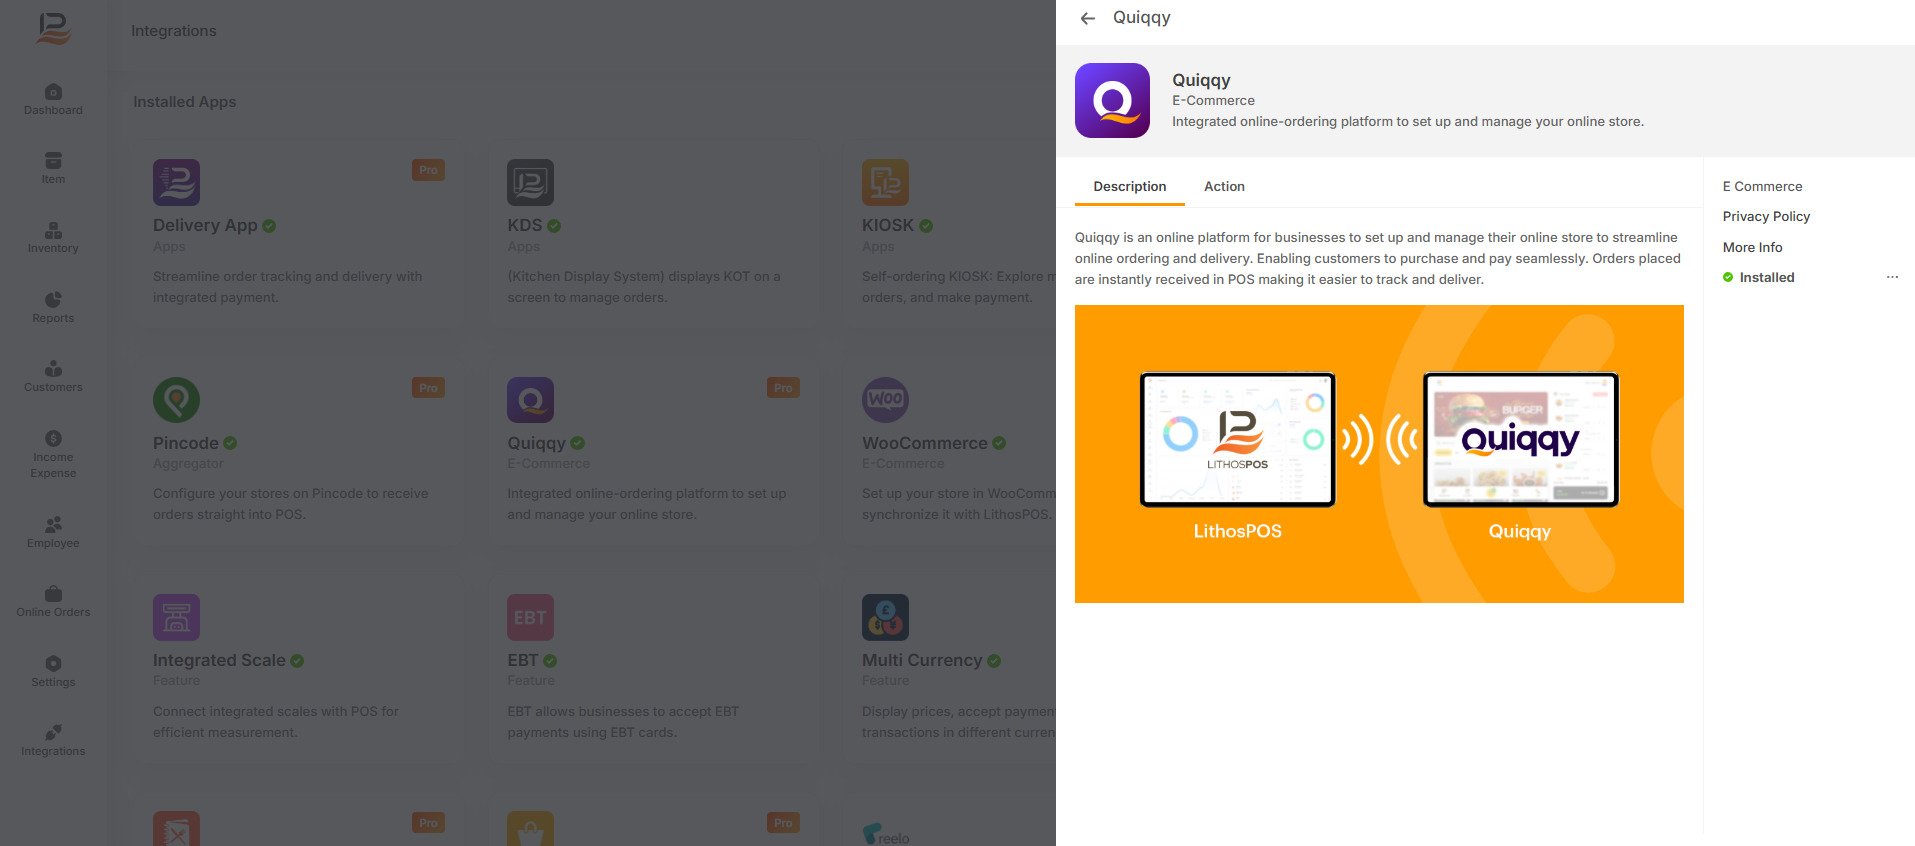Click the 'EBT' card title
The height and width of the screenshot is (846, 1915).
(523, 660)
